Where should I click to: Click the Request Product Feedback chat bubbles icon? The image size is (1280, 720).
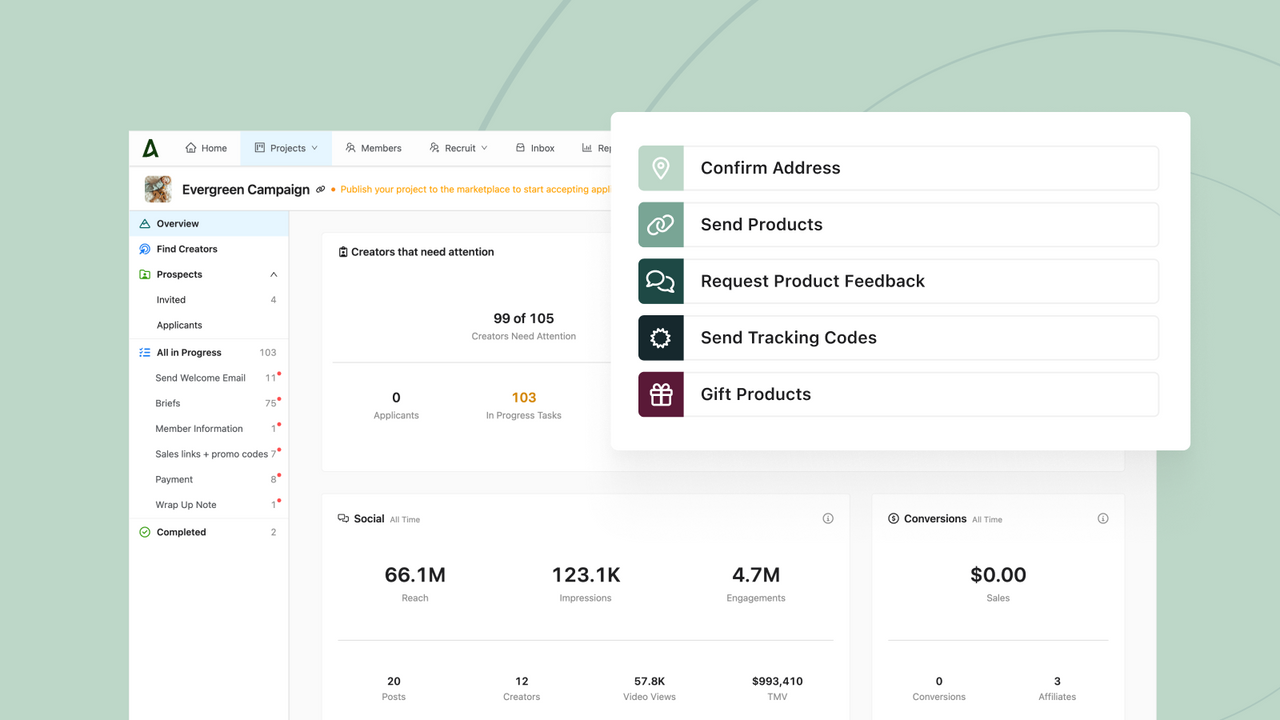(660, 281)
